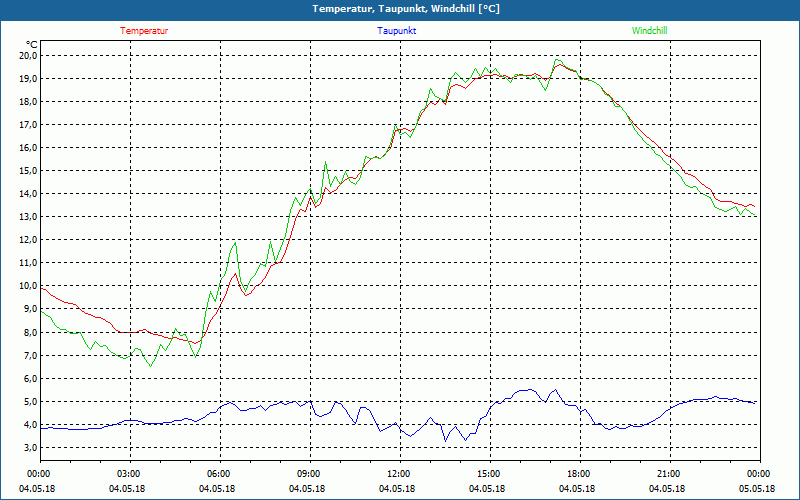Click the 8,0 y-axis label
800x500 pixels.
[30, 333]
